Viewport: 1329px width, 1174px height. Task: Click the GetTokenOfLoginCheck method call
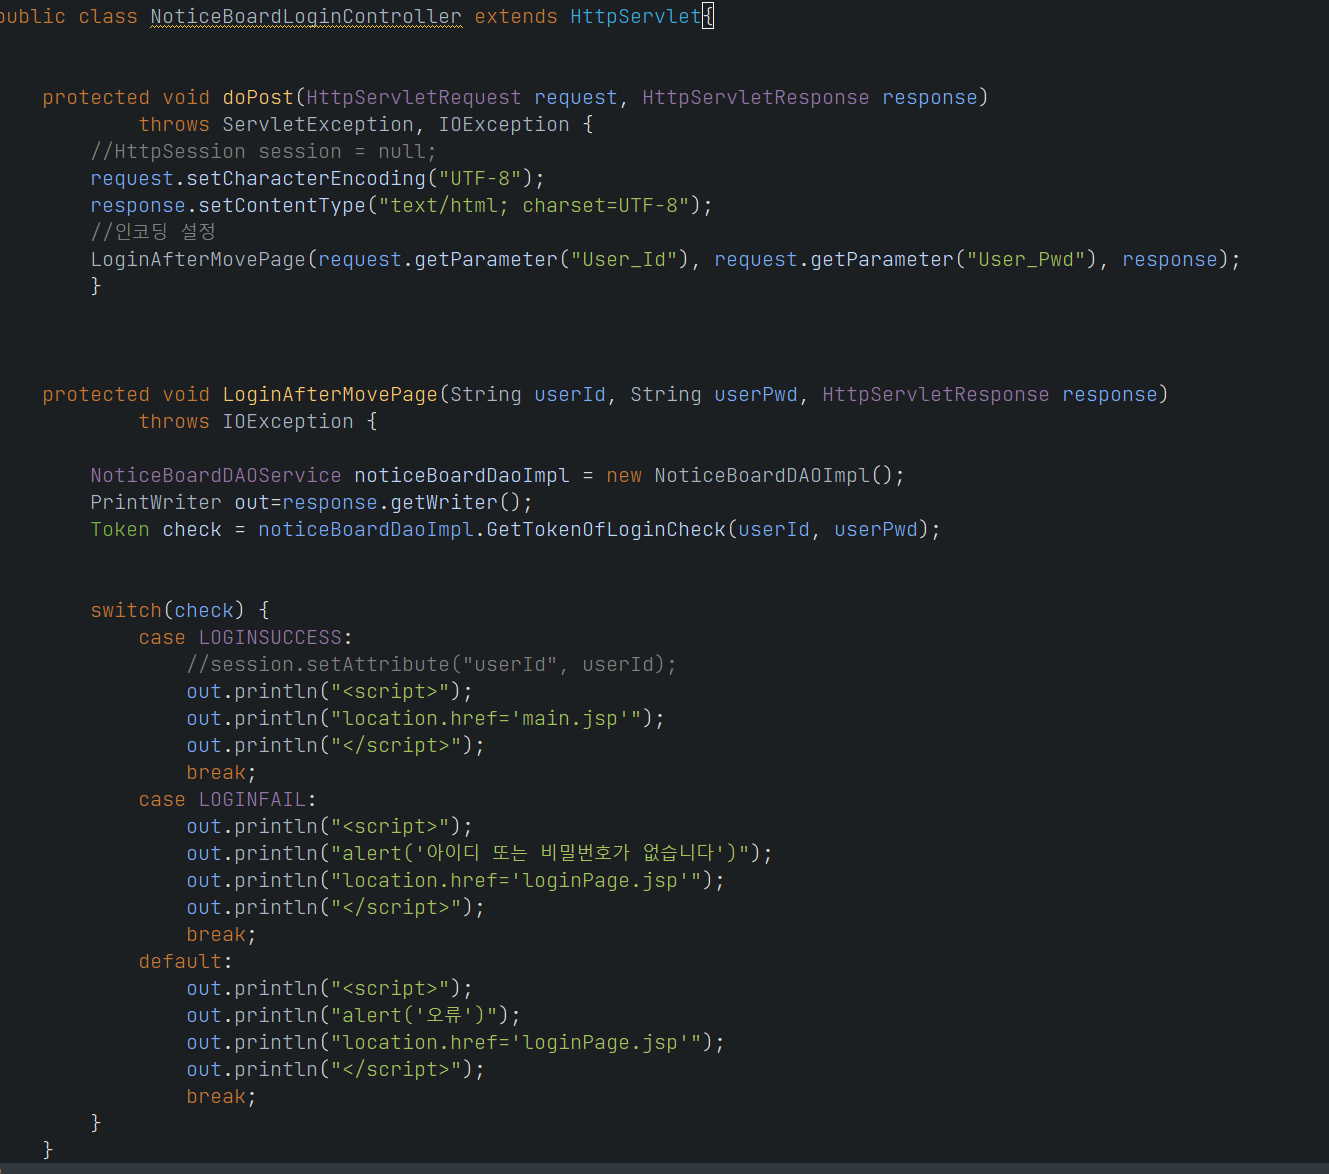tap(606, 530)
